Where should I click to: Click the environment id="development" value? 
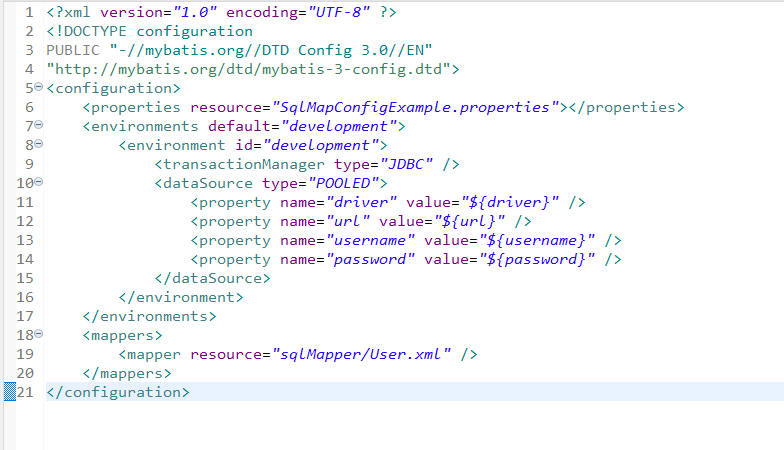click(321, 145)
